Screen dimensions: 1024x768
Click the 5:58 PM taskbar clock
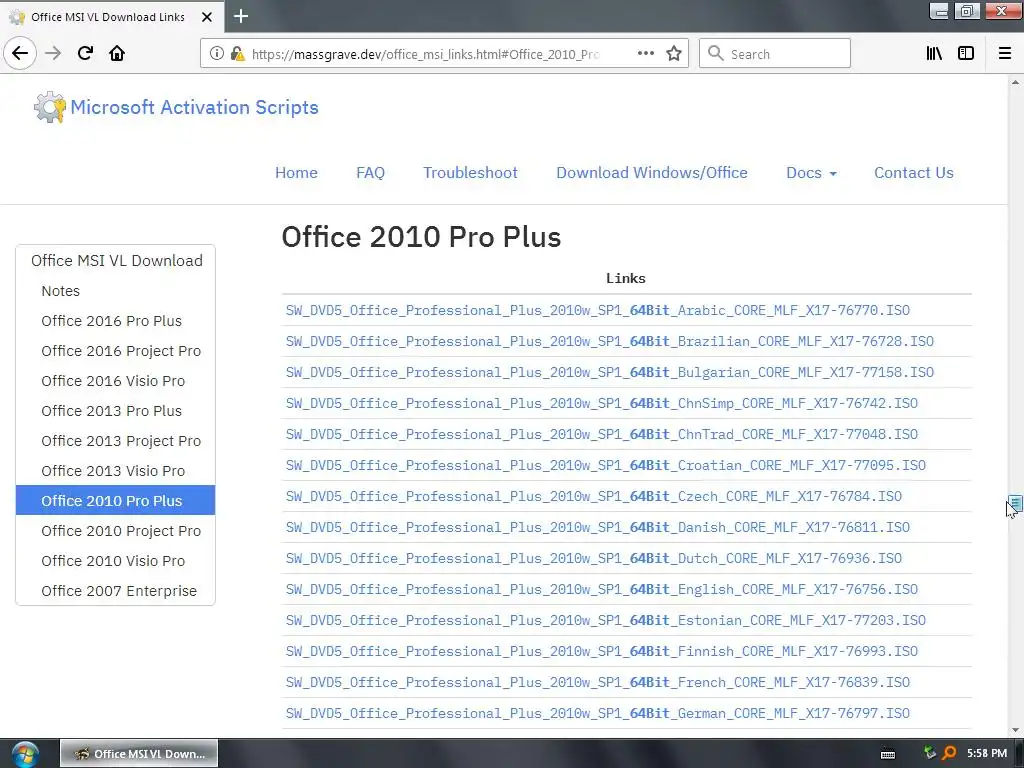(x=987, y=754)
